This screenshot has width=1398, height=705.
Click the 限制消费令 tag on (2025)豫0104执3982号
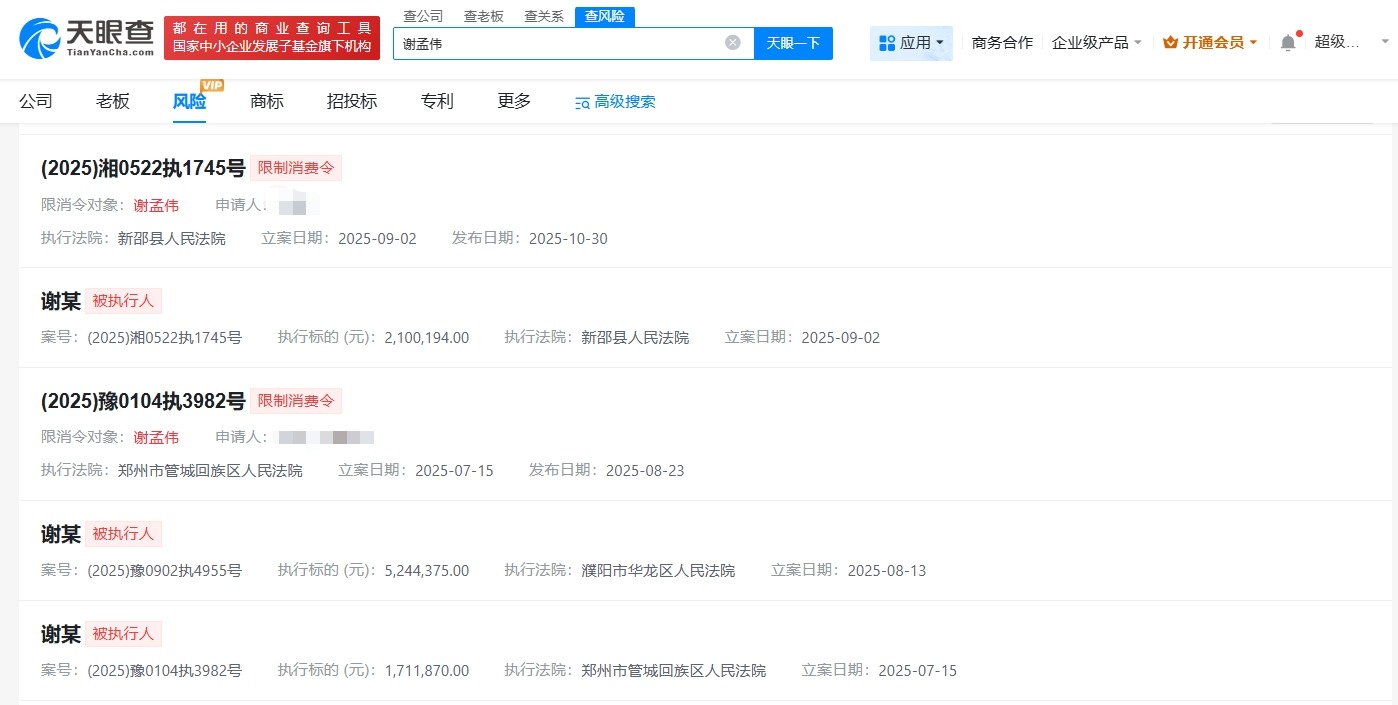[296, 400]
